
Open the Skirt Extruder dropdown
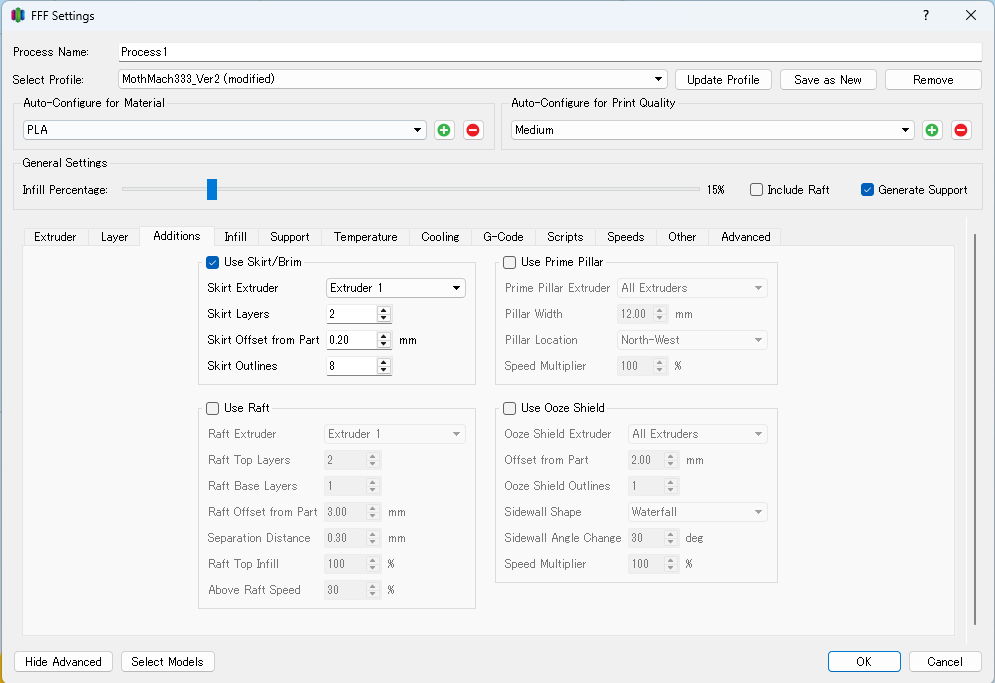click(x=396, y=288)
